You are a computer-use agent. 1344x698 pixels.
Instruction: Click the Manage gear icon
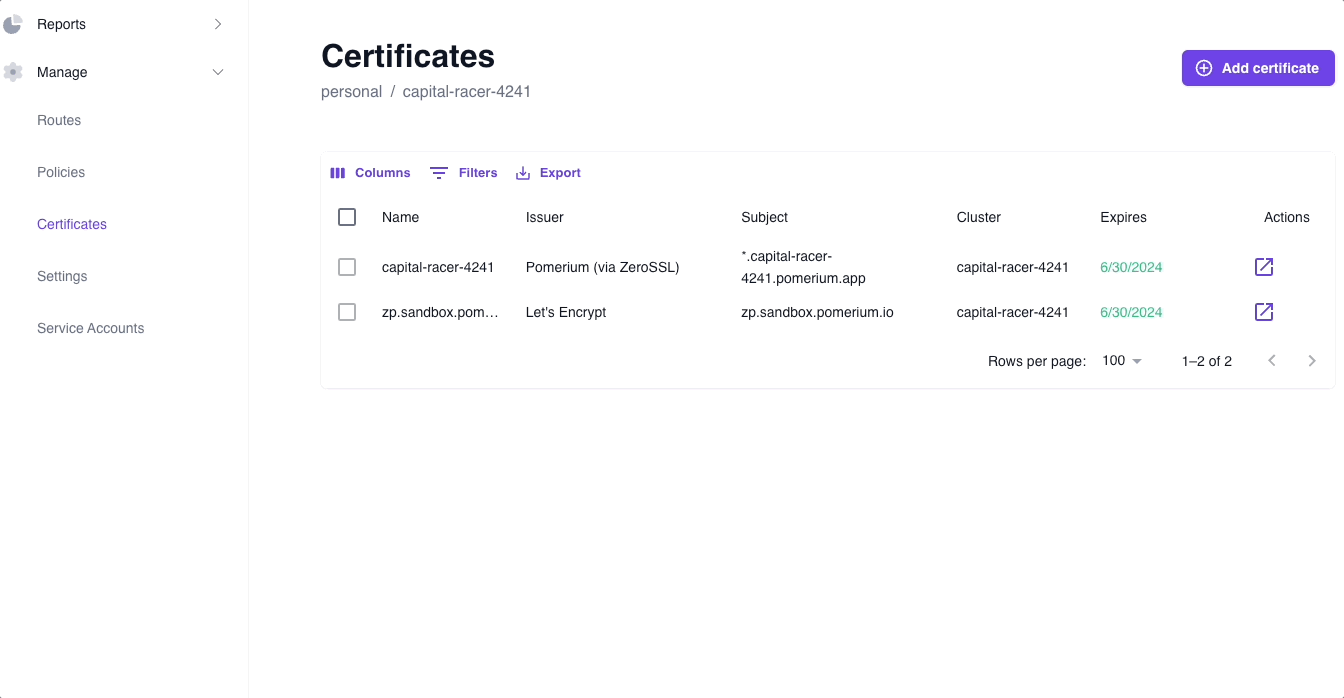pyautogui.click(x=12, y=72)
